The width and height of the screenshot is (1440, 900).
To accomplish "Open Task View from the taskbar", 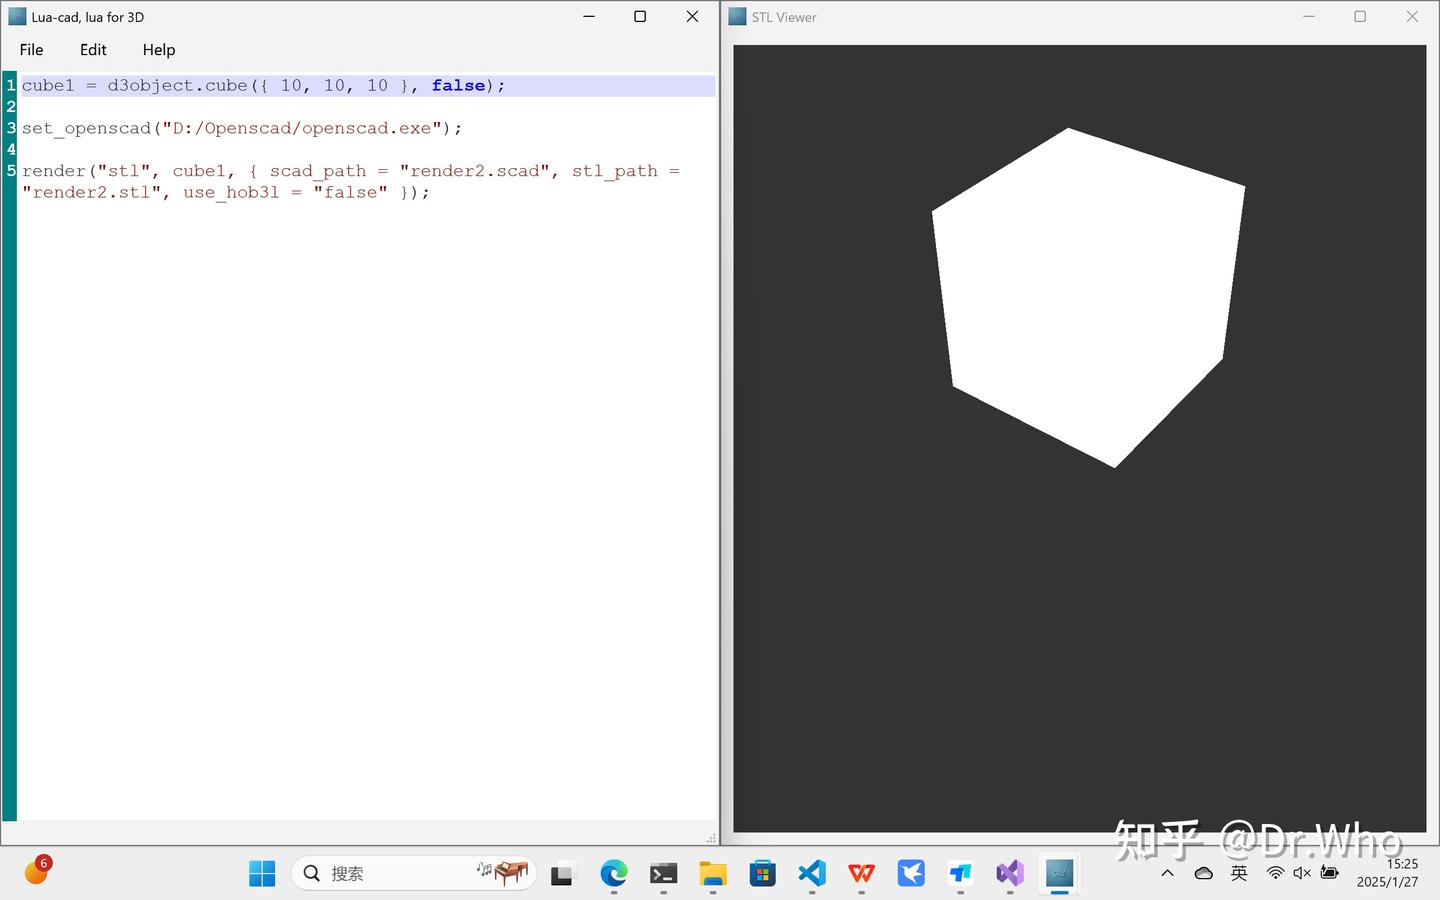I will 563,874.
